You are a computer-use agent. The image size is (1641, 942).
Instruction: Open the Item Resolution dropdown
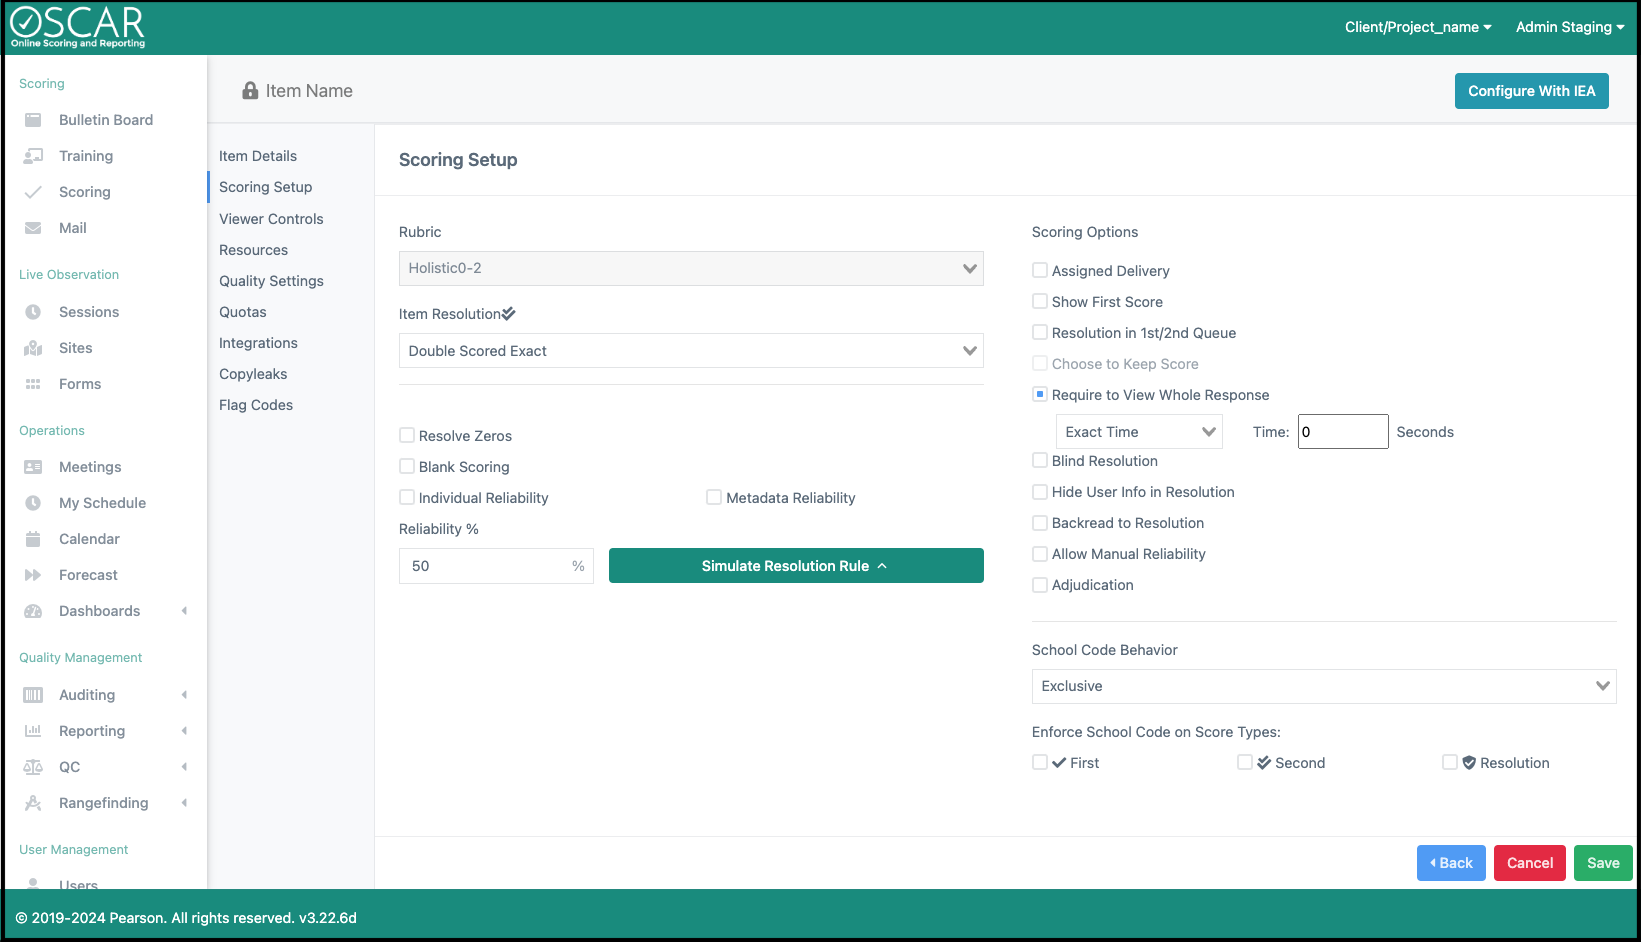point(691,351)
